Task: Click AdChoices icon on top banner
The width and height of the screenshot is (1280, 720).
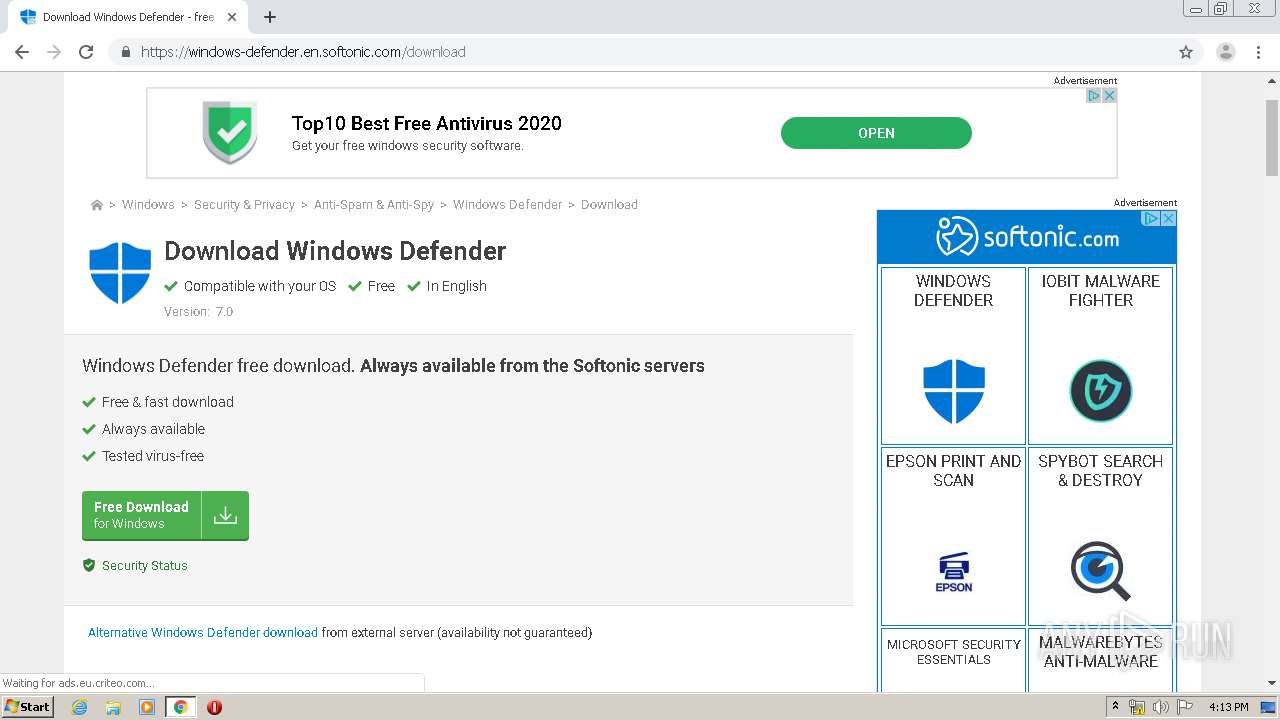Action: [1094, 96]
